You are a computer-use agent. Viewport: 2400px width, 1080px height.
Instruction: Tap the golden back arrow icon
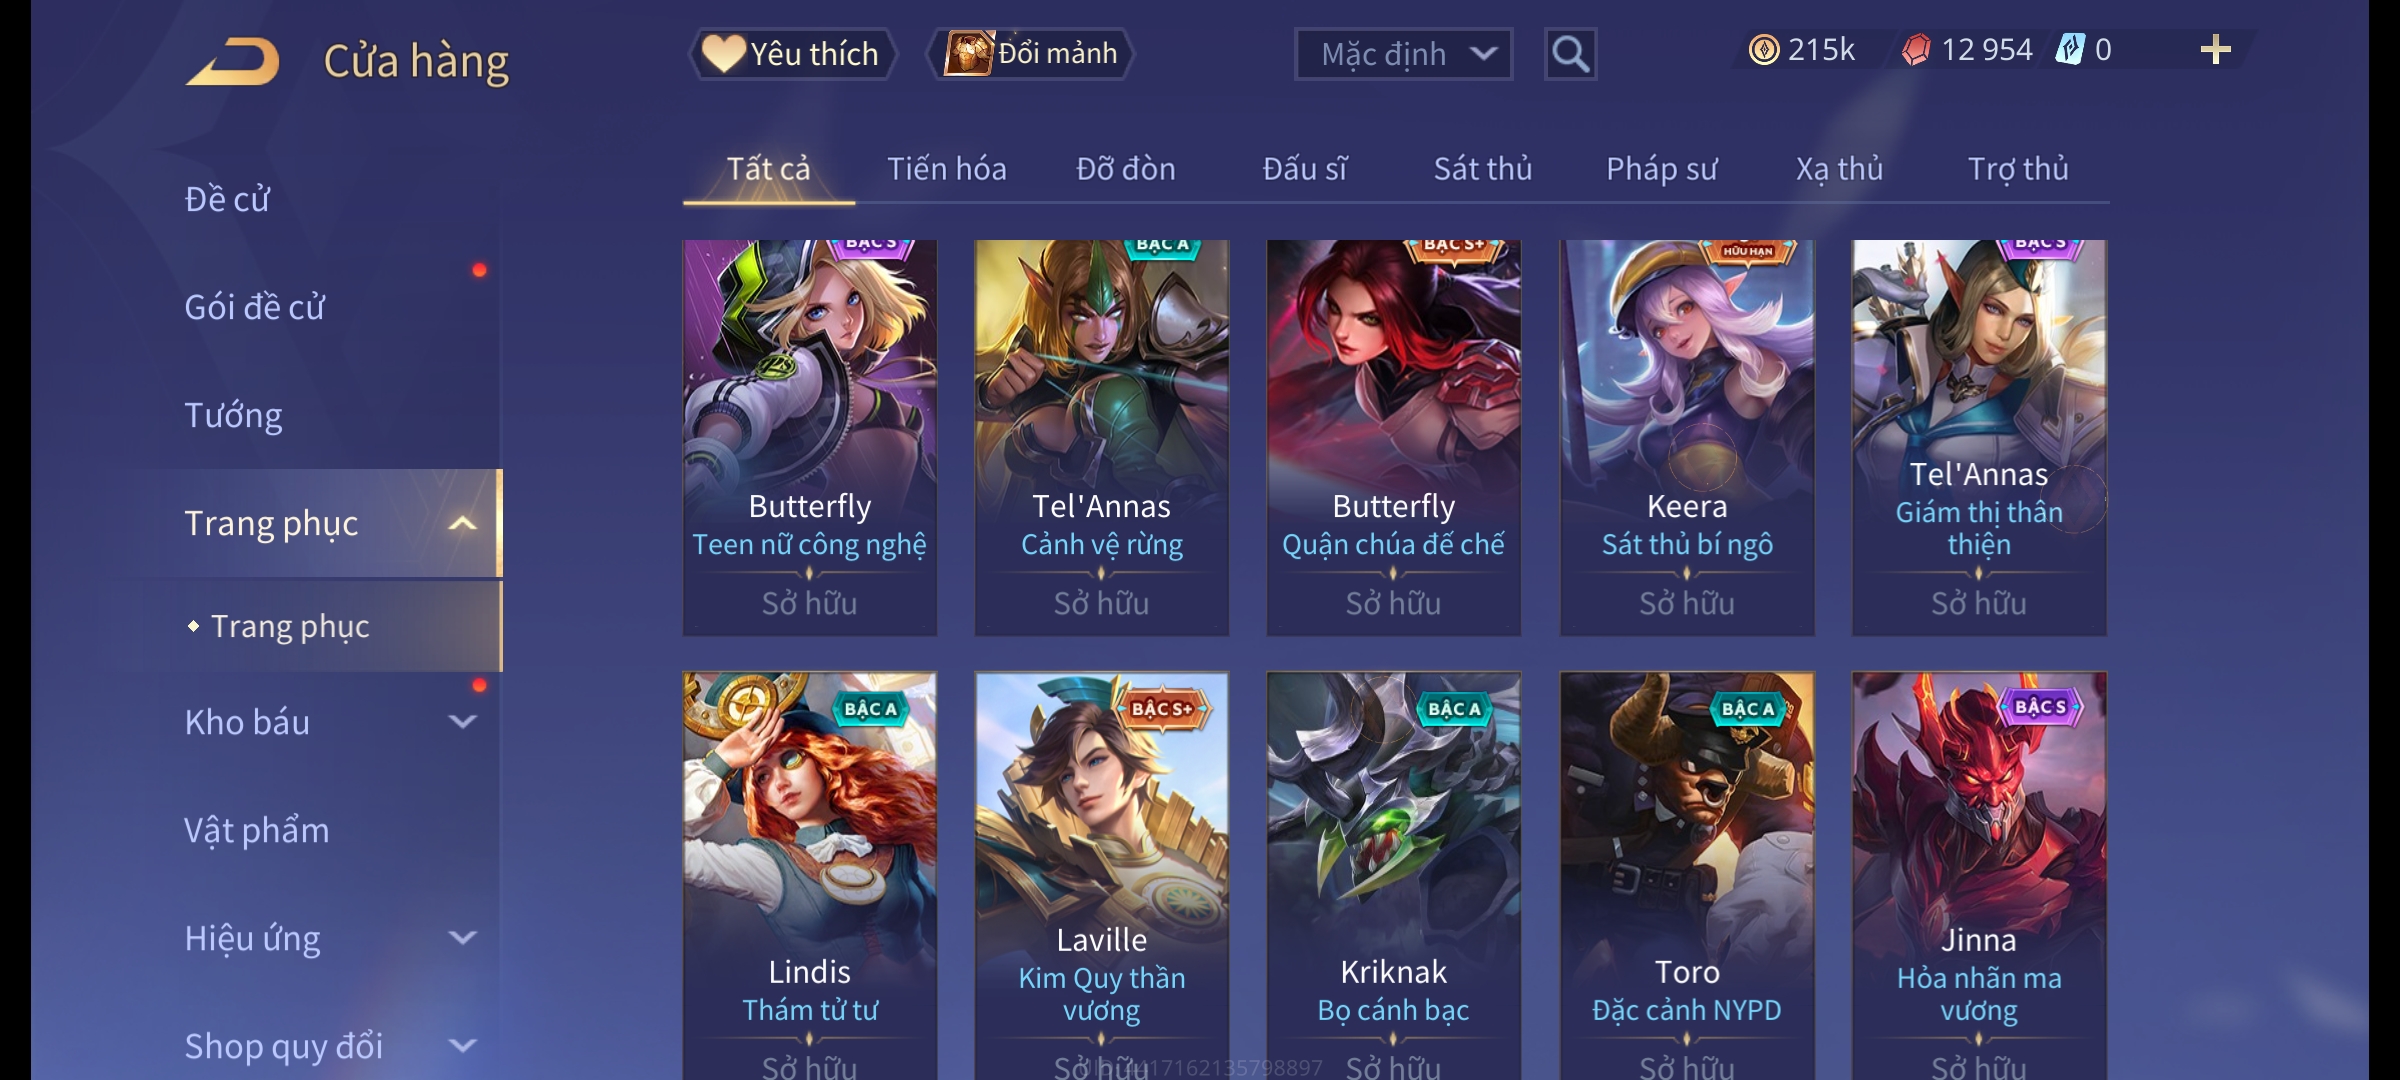(x=232, y=62)
